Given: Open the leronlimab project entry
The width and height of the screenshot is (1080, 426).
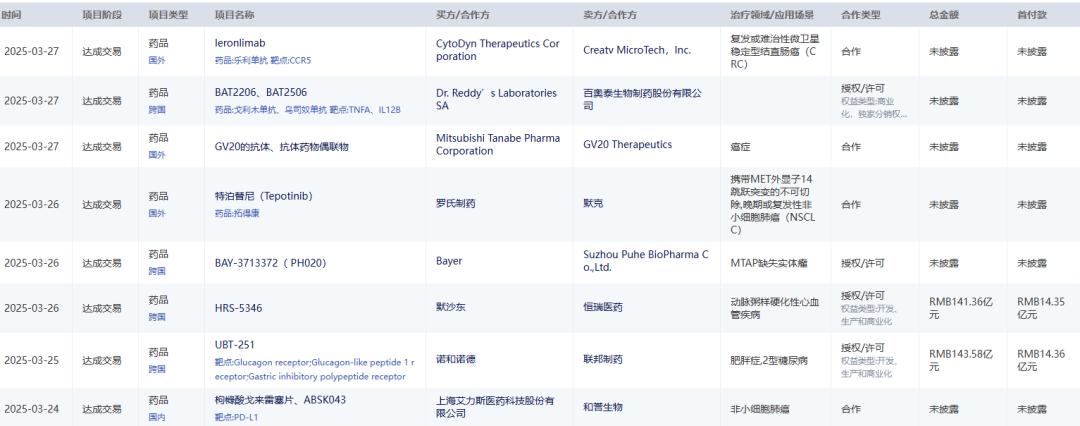Looking at the screenshot, I should 240,44.
